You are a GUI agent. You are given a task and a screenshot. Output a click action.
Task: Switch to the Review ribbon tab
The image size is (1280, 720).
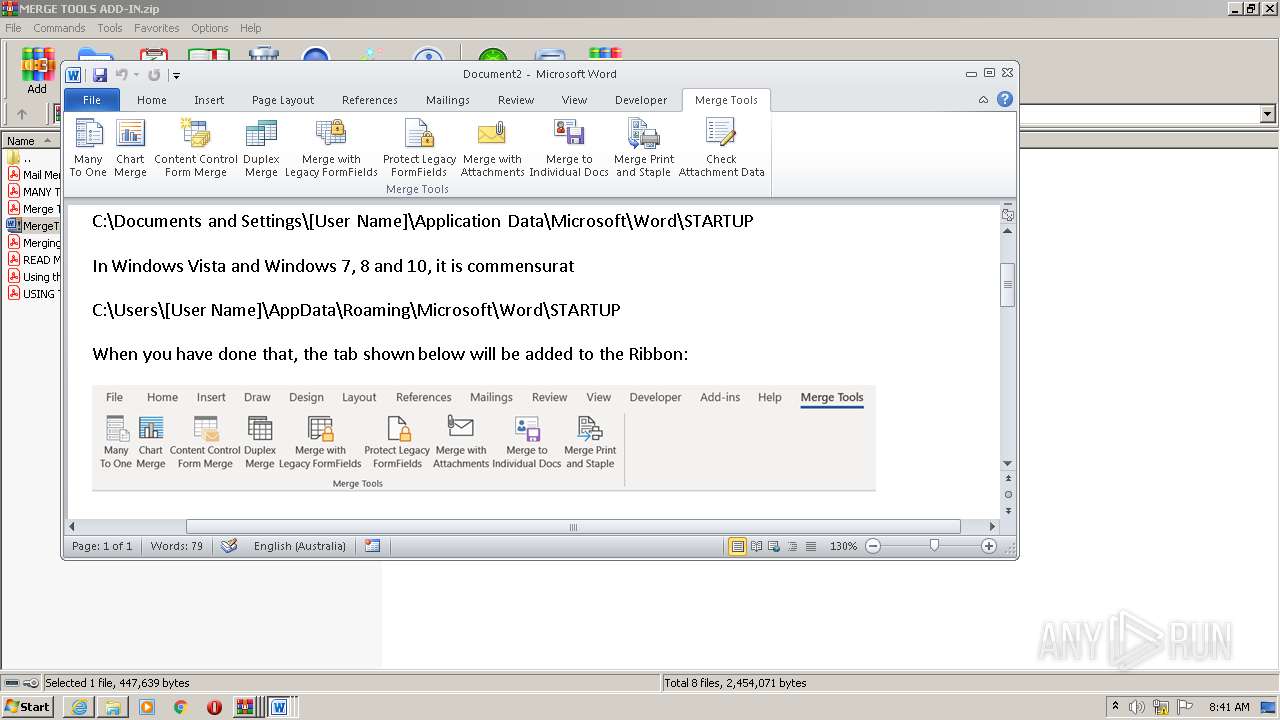tap(516, 100)
